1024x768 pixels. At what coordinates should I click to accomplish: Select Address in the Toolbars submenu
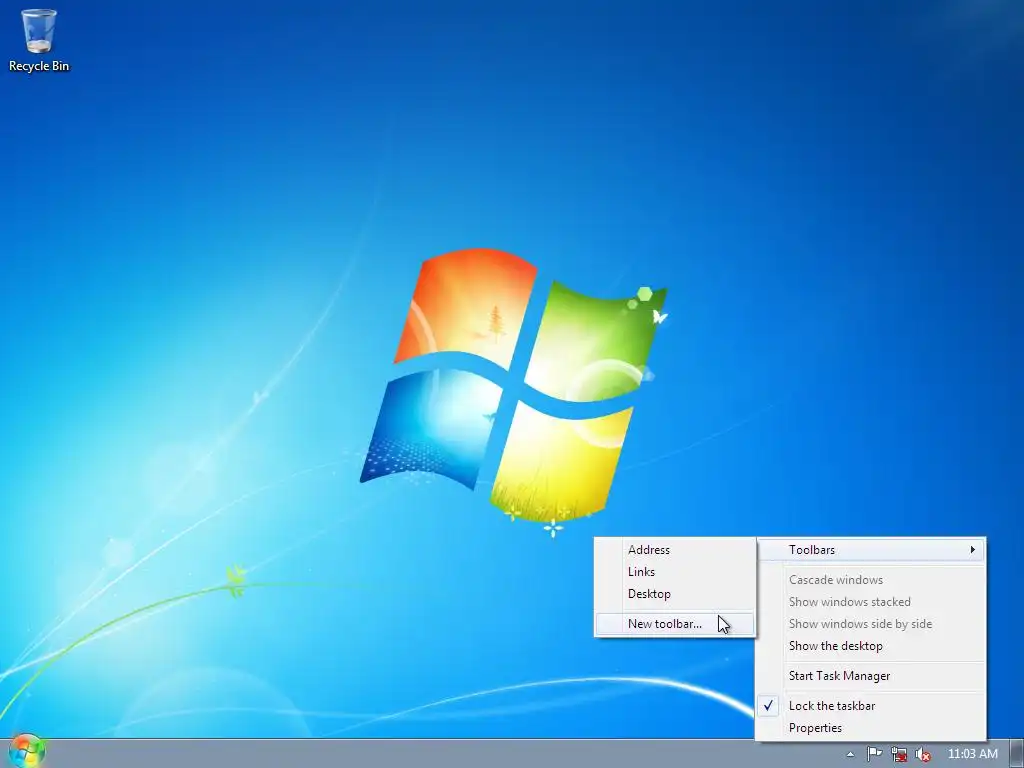point(675,550)
